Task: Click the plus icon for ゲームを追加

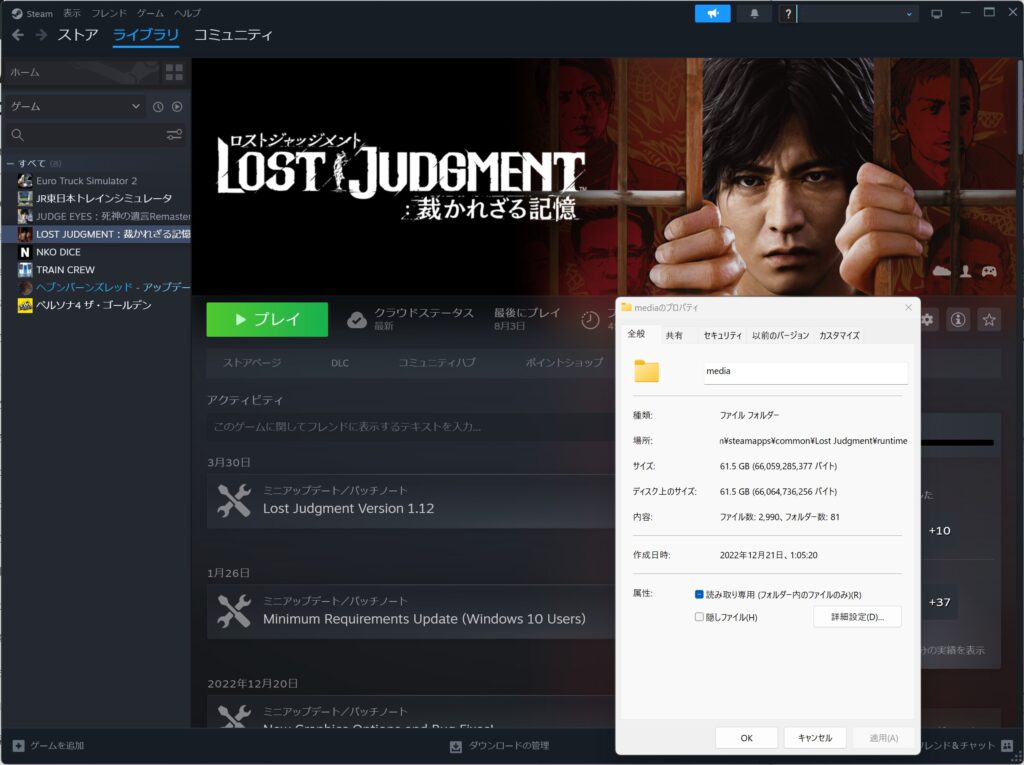Action: point(18,745)
